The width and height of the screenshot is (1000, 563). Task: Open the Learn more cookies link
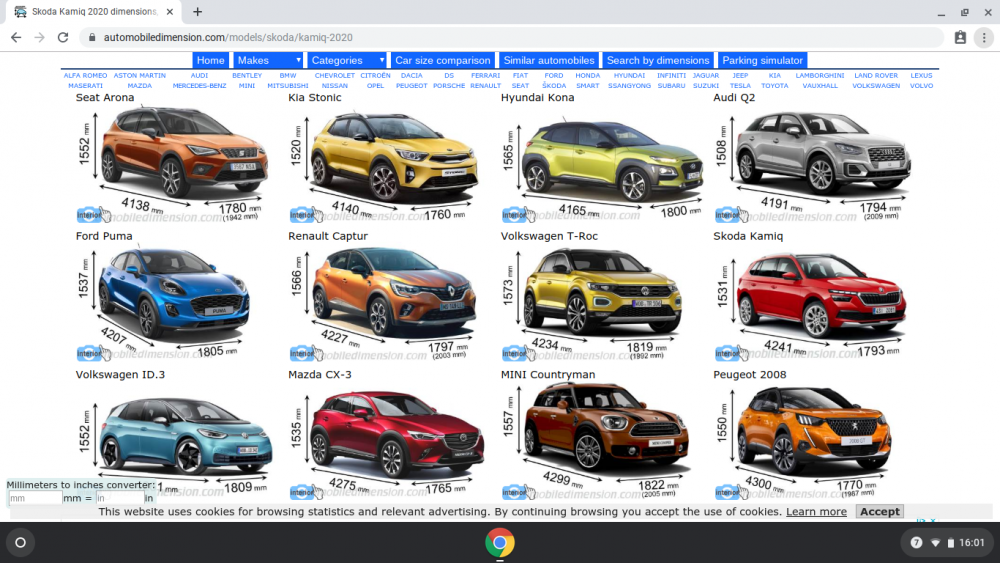click(x=816, y=511)
